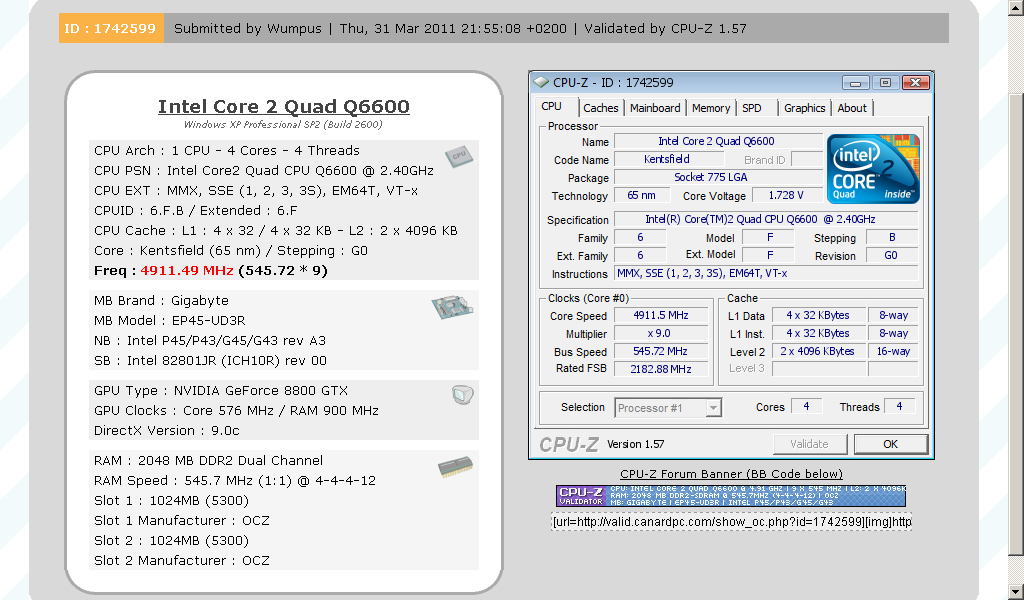Click the page scrollbar down arrow
The image size is (1024, 600).
[1017, 593]
